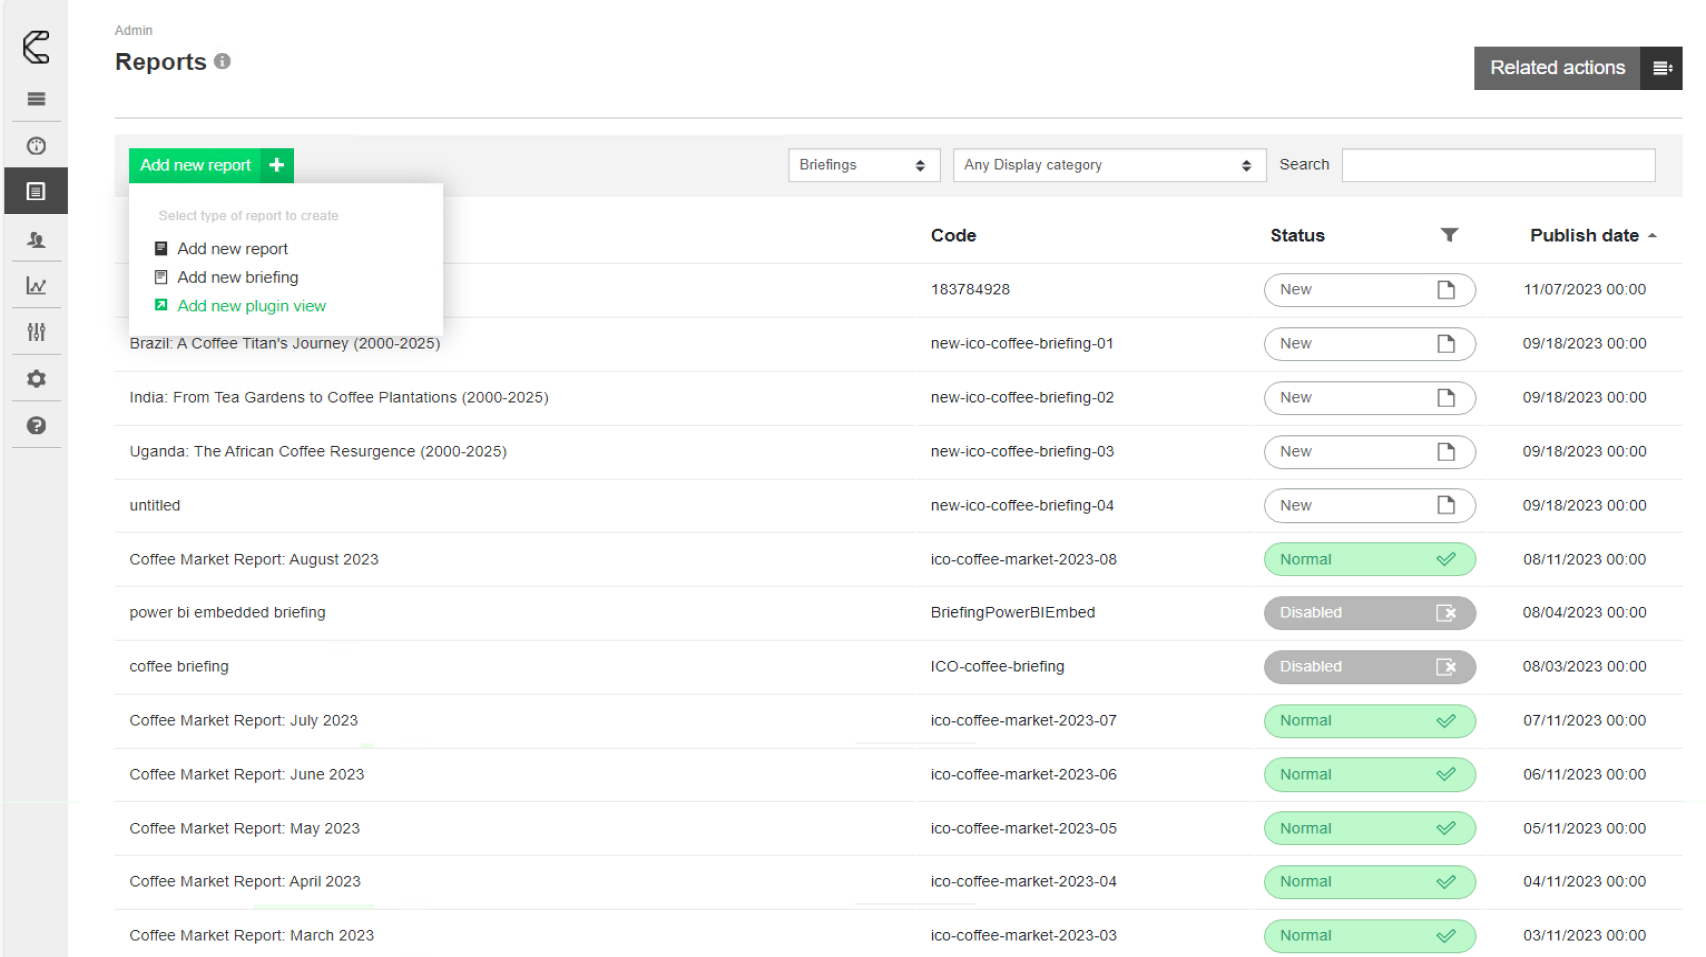Open the line chart analytics sidebar icon
The width and height of the screenshot is (1706, 957).
coord(36,286)
